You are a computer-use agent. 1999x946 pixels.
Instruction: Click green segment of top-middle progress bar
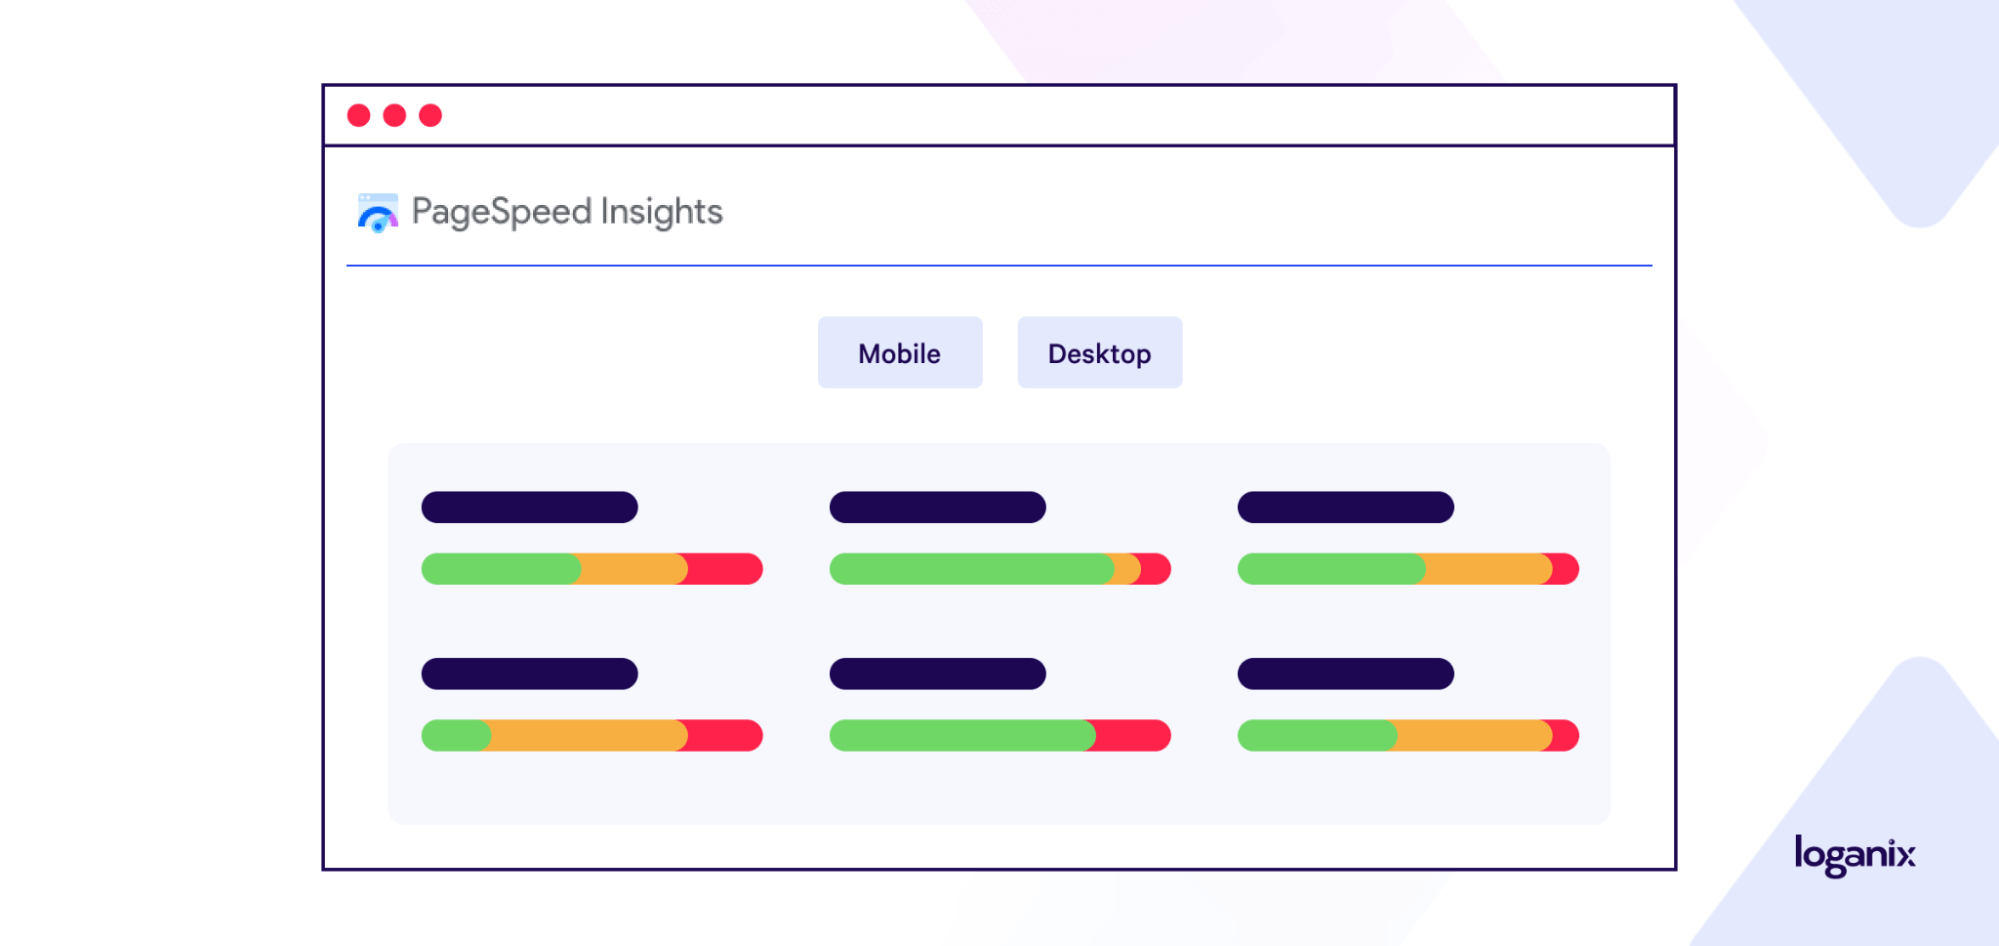click(x=972, y=569)
